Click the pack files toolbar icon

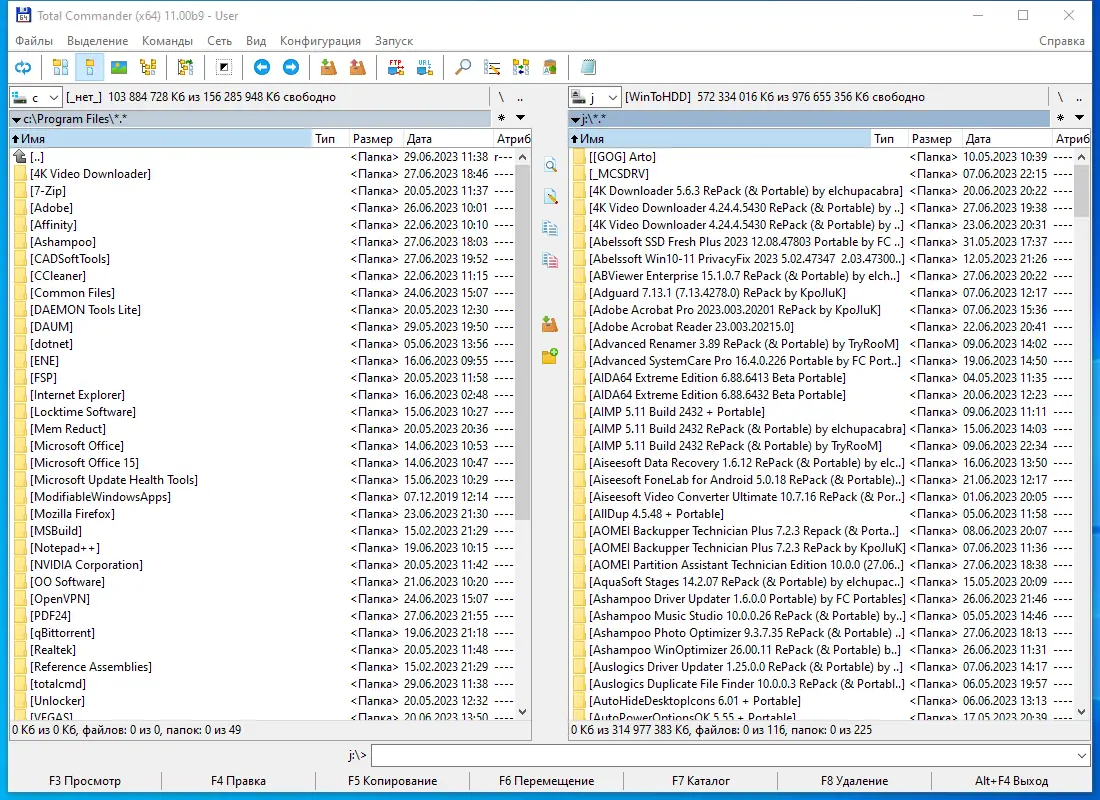pyautogui.click(x=328, y=67)
